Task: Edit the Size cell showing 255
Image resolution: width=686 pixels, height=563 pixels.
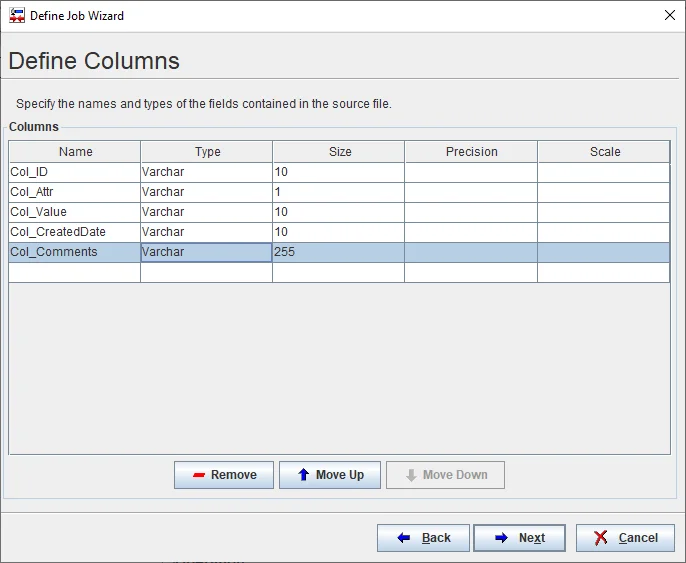Action: 338,252
